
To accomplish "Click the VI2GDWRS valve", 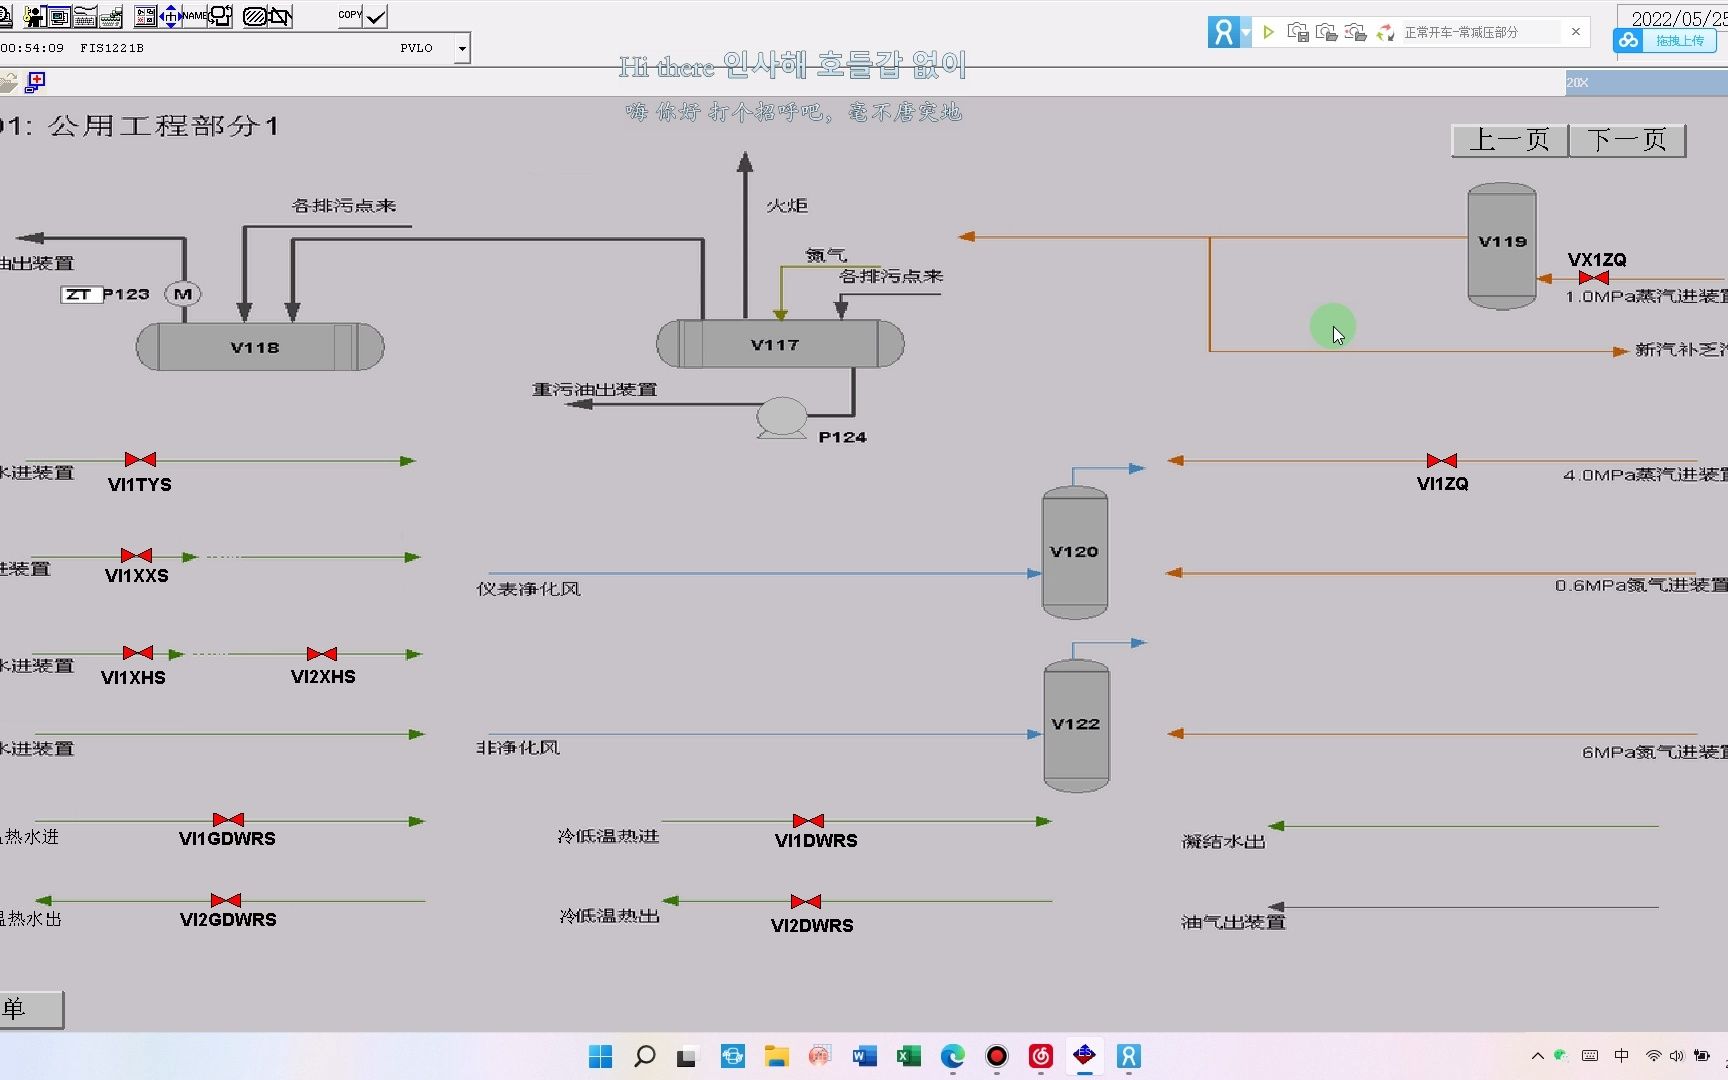I will (x=226, y=901).
